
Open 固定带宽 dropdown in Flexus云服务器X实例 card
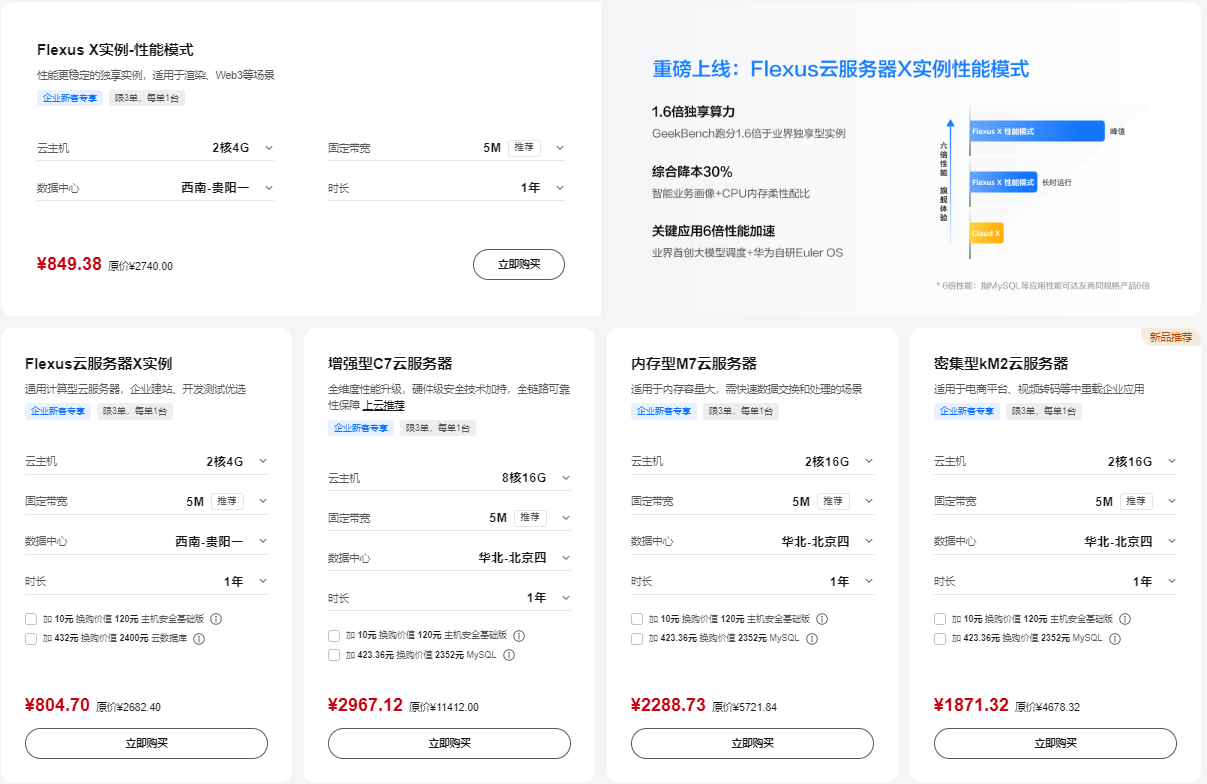tap(147, 502)
